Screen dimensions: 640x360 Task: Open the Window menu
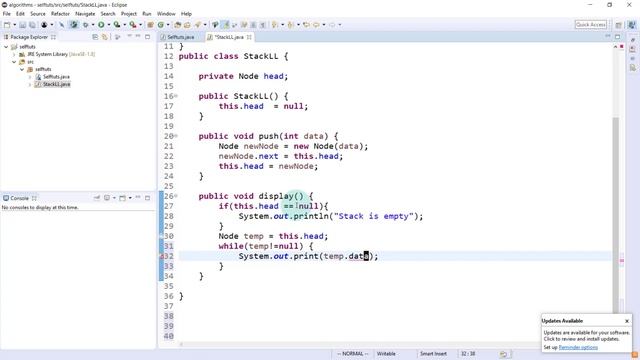166,13
